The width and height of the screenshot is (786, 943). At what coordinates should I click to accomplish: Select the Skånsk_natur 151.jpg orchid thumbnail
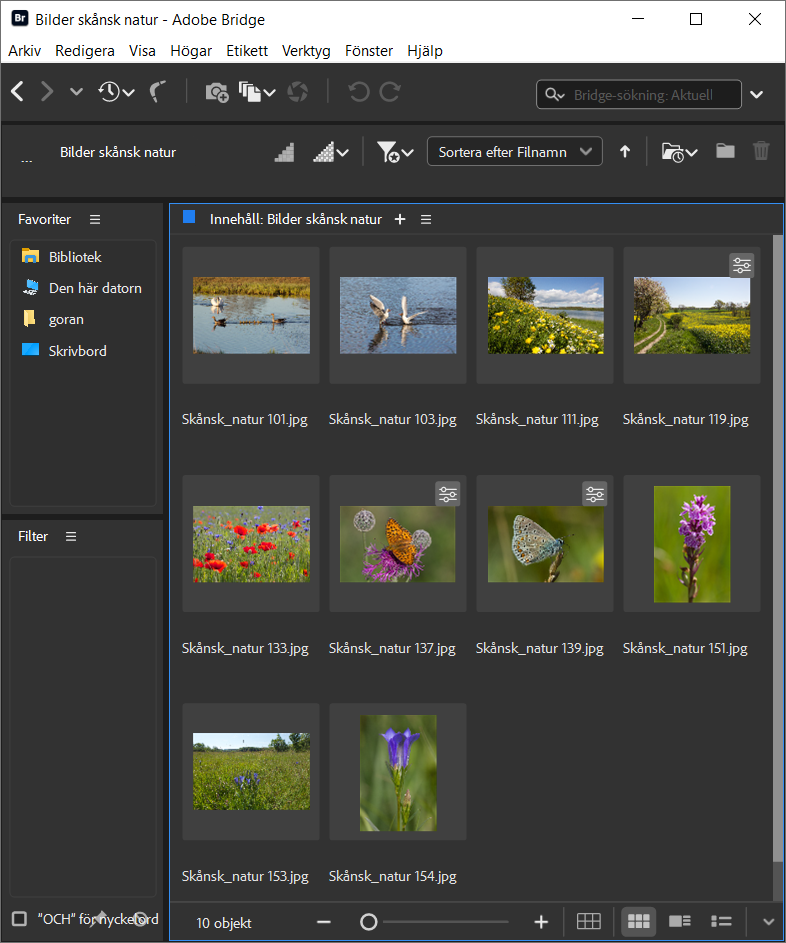point(692,545)
